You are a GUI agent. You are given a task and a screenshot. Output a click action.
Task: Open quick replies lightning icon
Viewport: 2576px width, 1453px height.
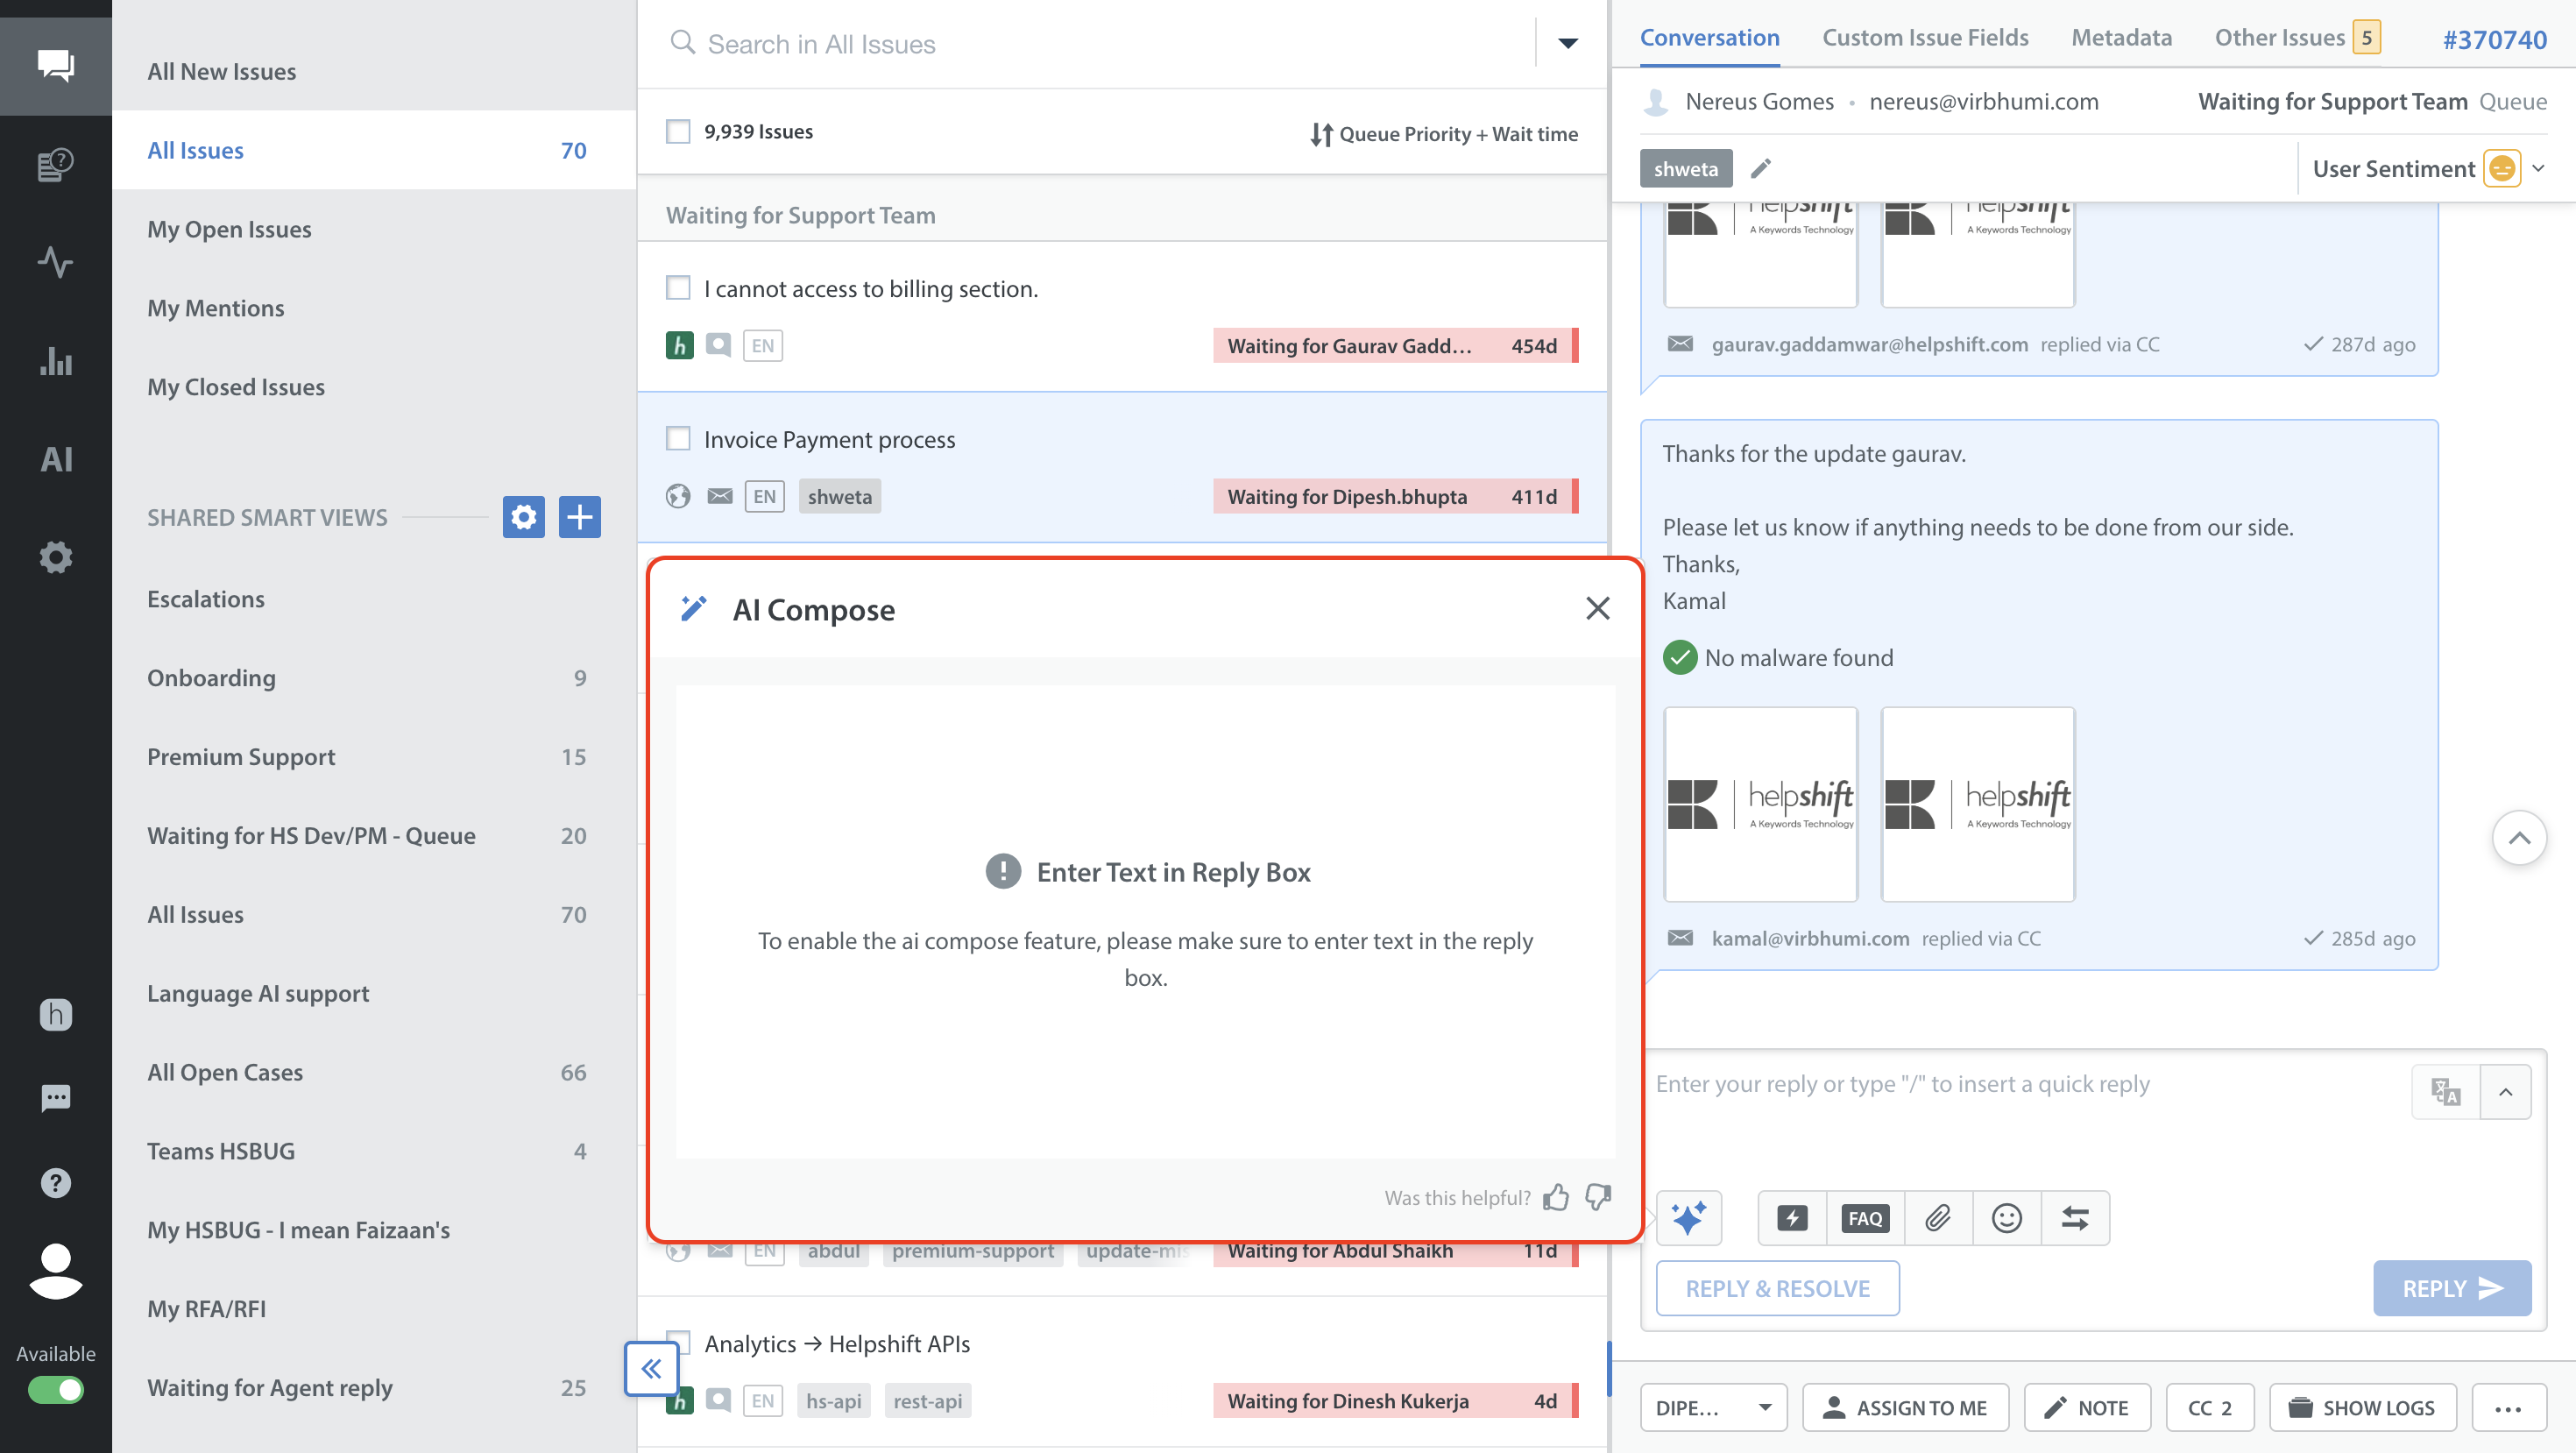pyautogui.click(x=1791, y=1217)
